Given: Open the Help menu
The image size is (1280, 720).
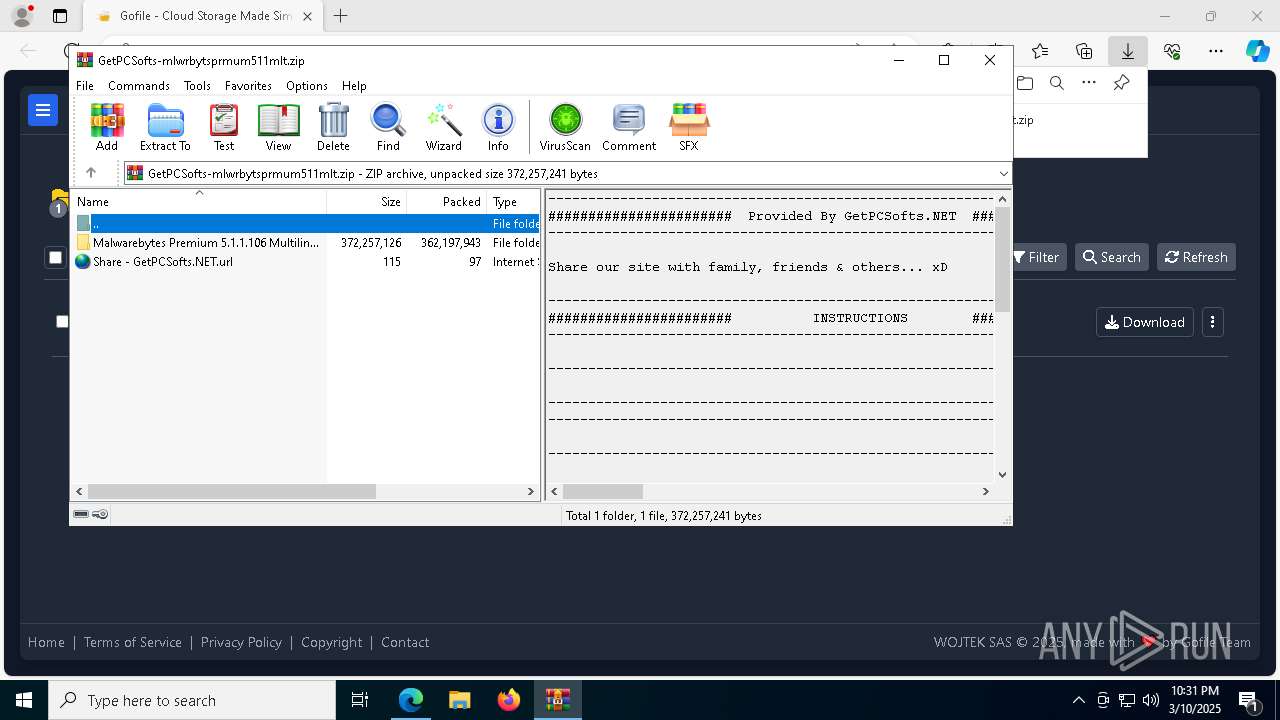Looking at the screenshot, I should coord(354,86).
